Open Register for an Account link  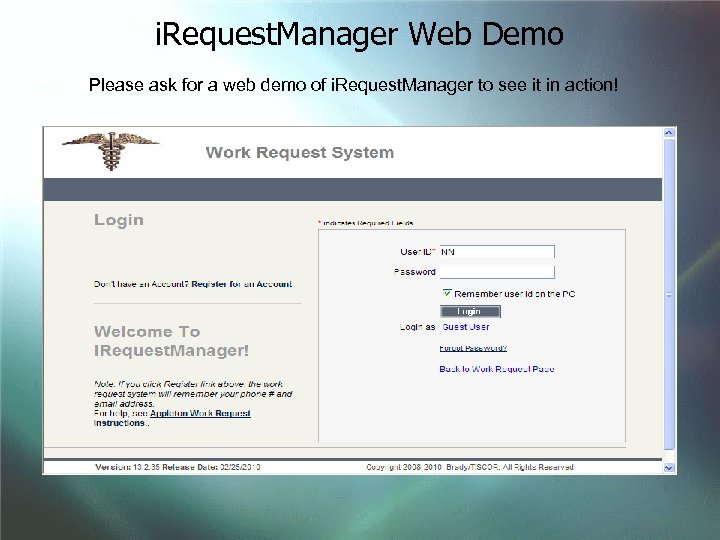[x=242, y=284]
